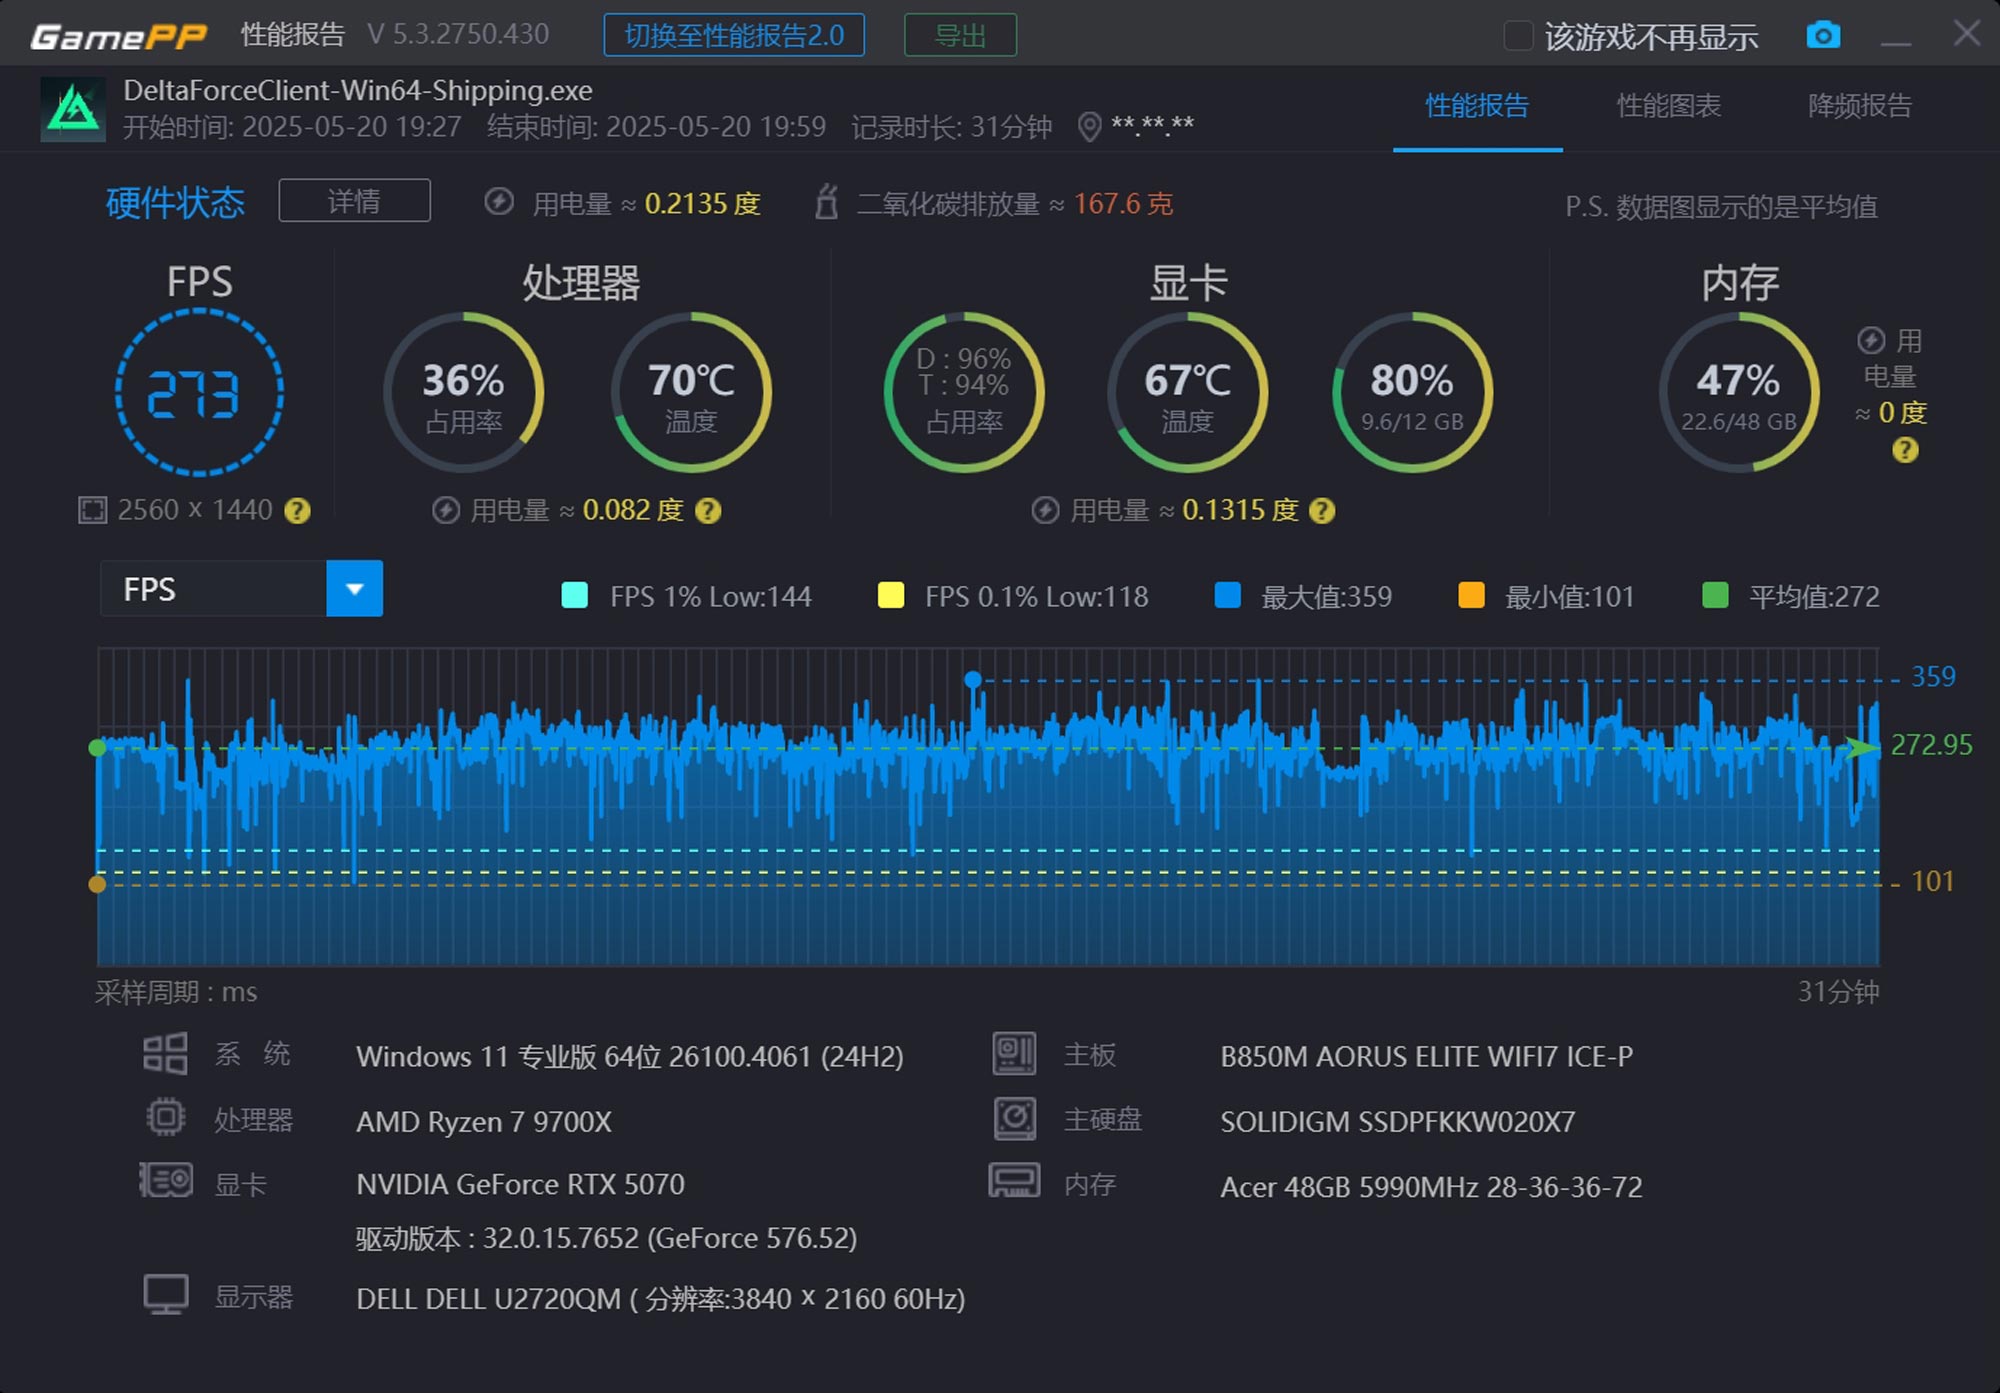The image size is (2000, 1393).
Task: Click the orange minimum 101 chart marker
Action: (x=97, y=884)
